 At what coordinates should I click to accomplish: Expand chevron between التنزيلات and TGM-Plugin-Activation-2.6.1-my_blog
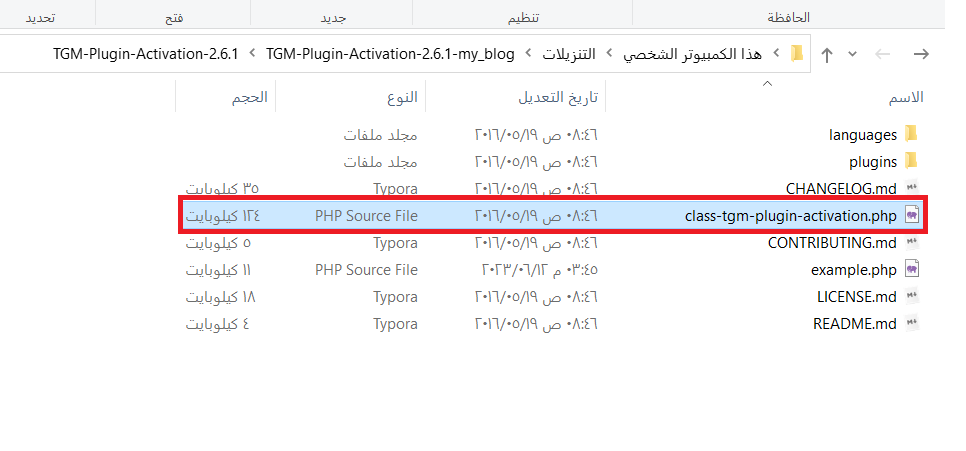530,54
